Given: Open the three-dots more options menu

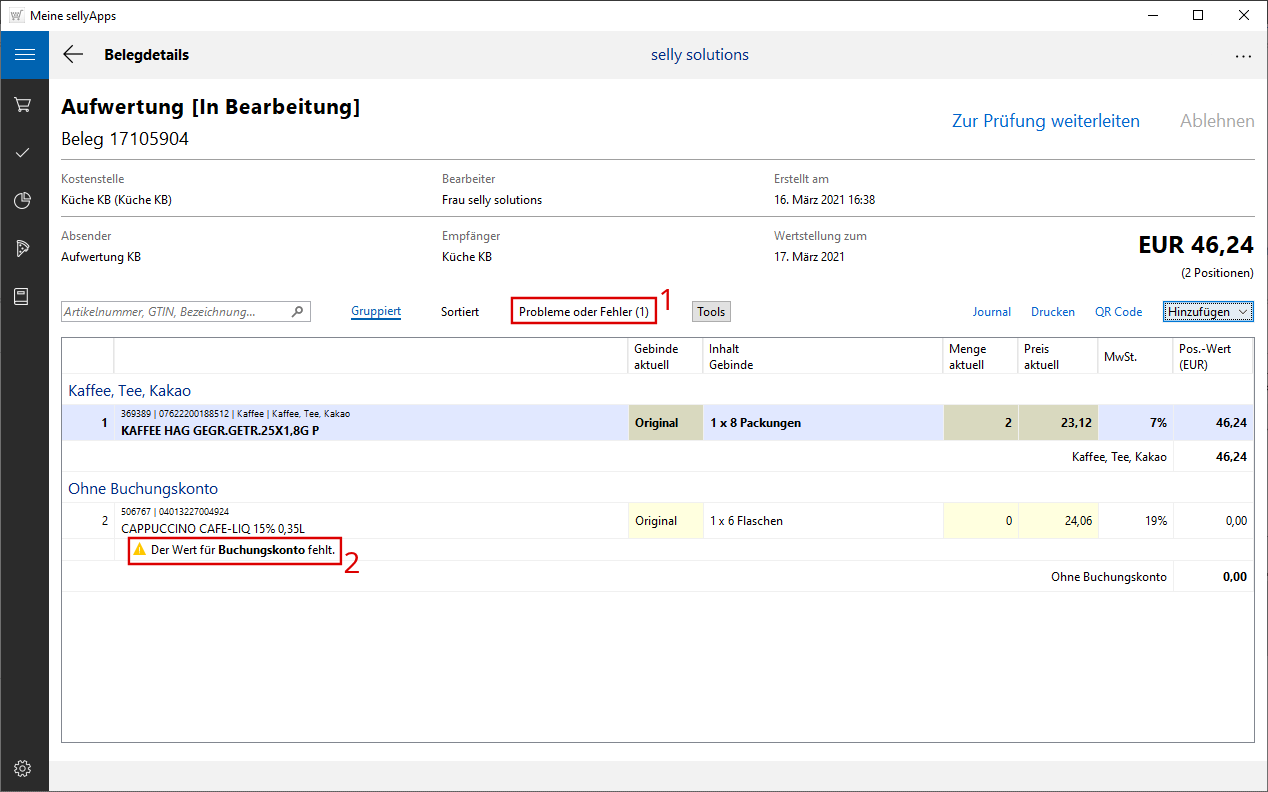Looking at the screenshot, I should tap(1243, 56).
